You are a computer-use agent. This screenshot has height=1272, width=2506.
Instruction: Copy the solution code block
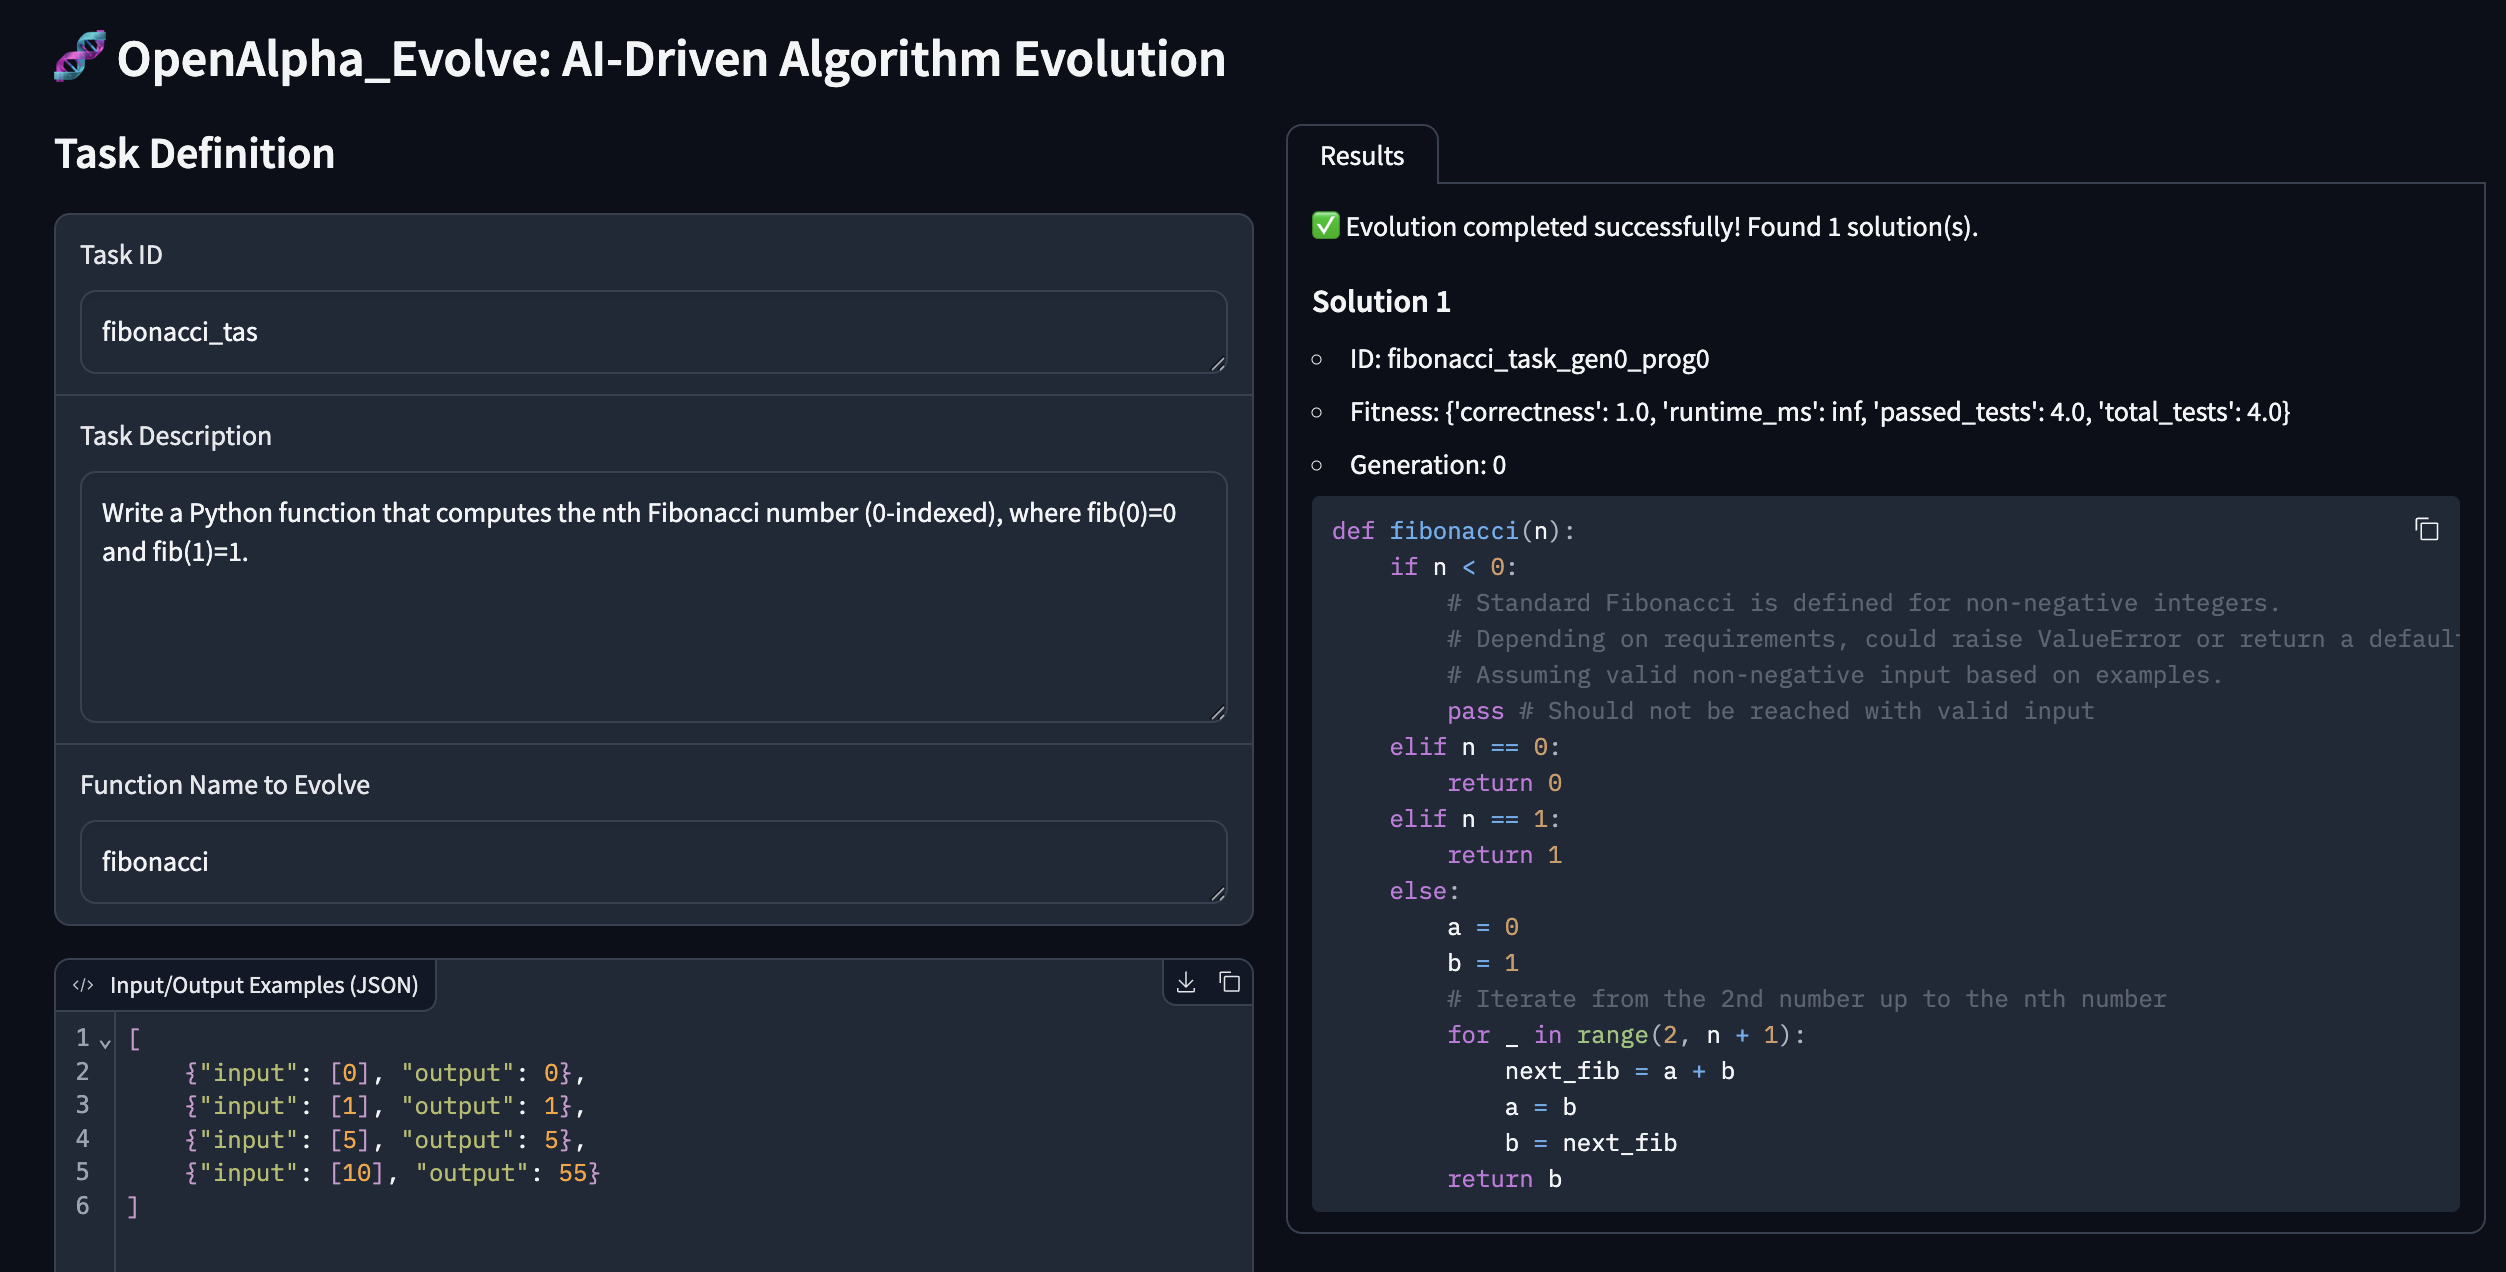[2426, 529]
